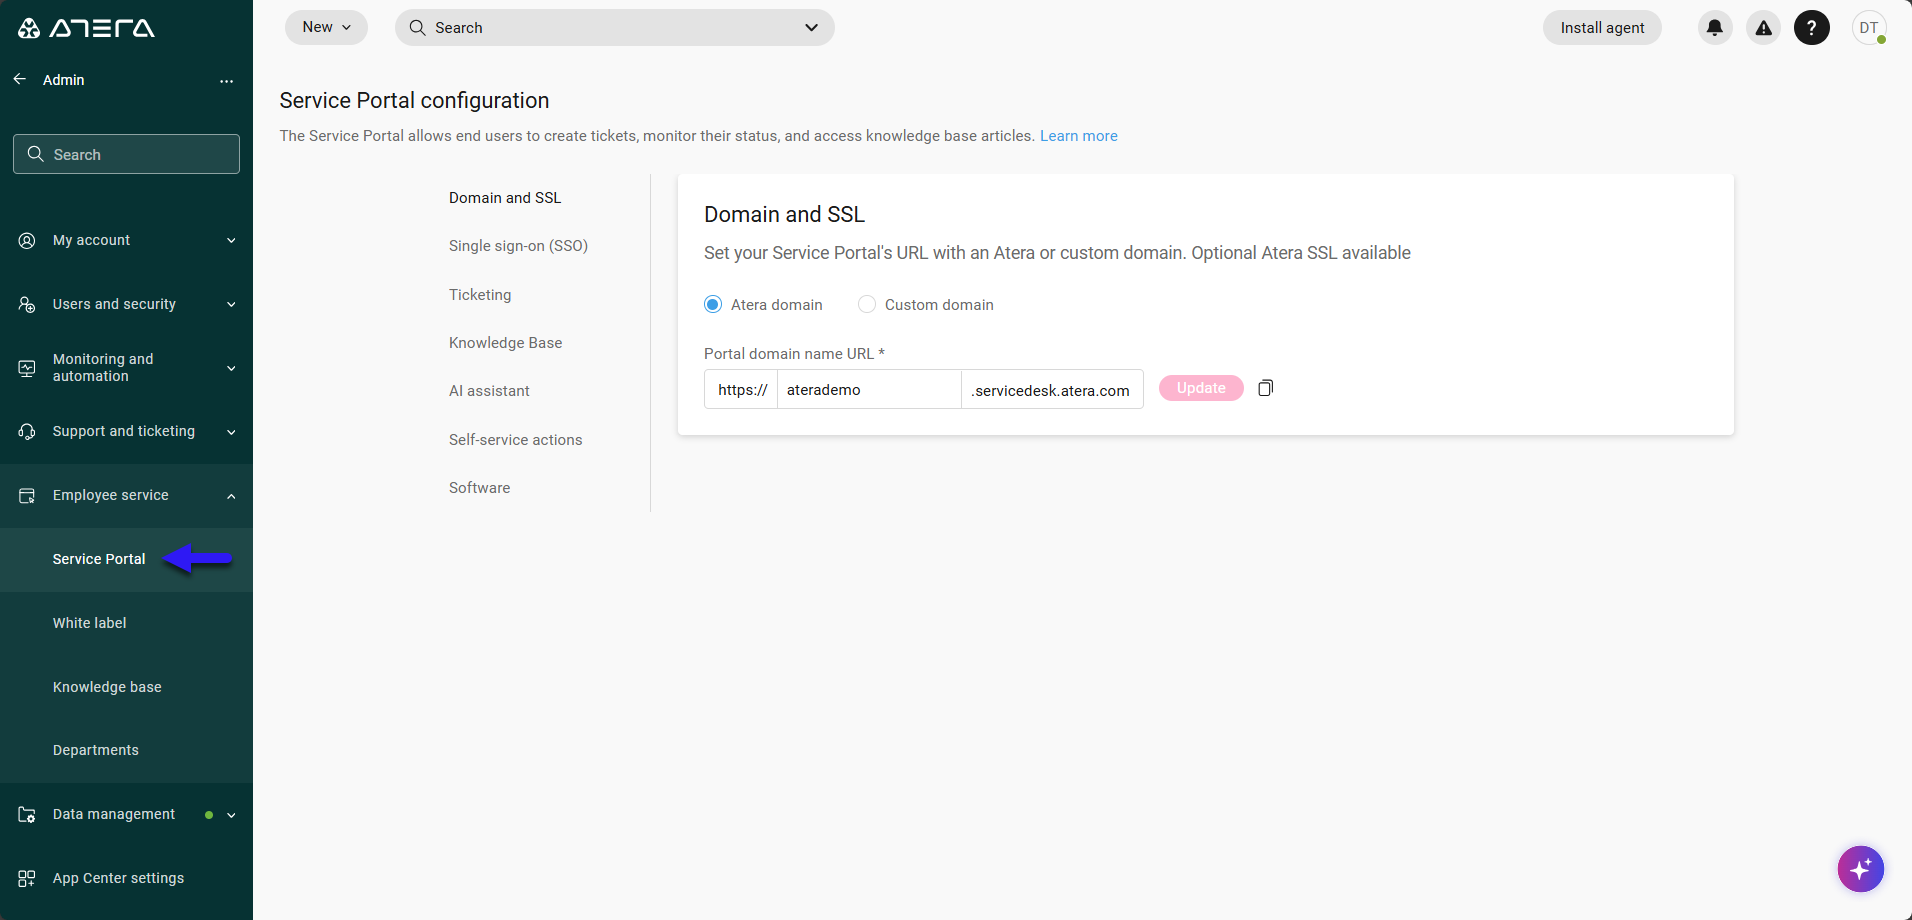Open the AI assistant tab
The image size is (1912, 920).
click(489, 391)
